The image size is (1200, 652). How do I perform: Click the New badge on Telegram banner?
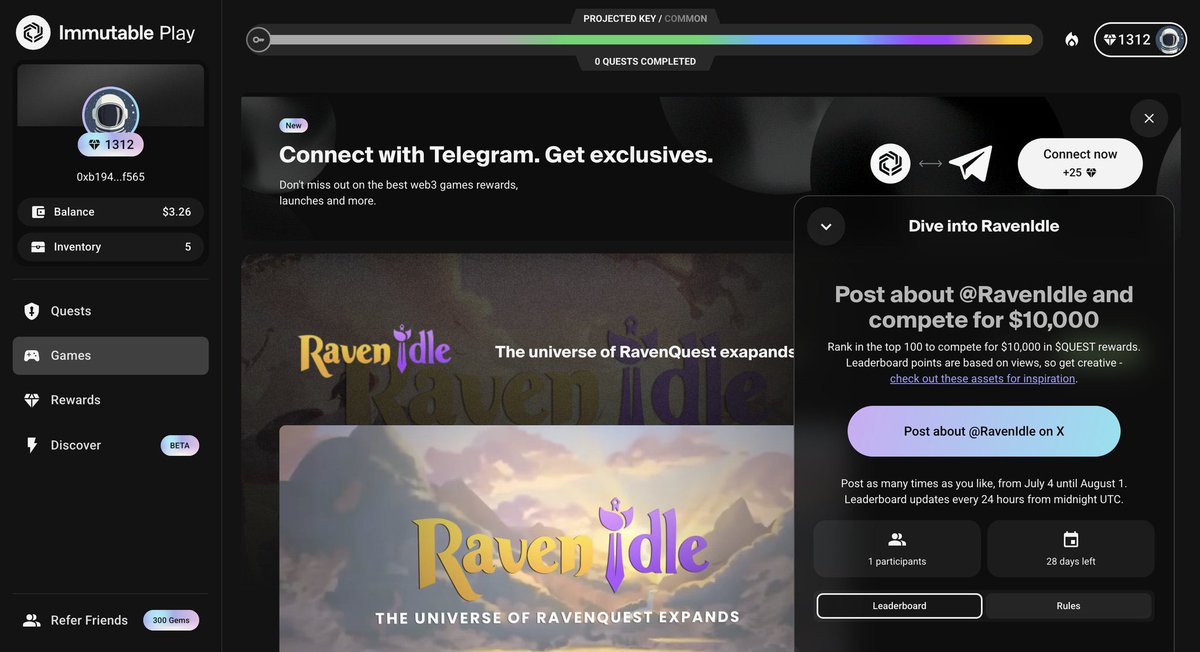point(294,126)
